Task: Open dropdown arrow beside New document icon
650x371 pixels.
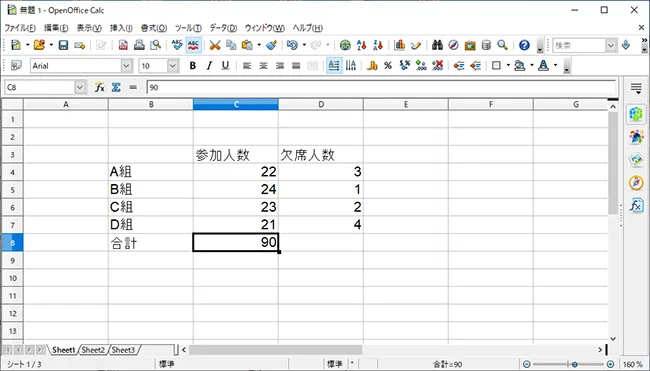Action: click(x=27, y=45)
